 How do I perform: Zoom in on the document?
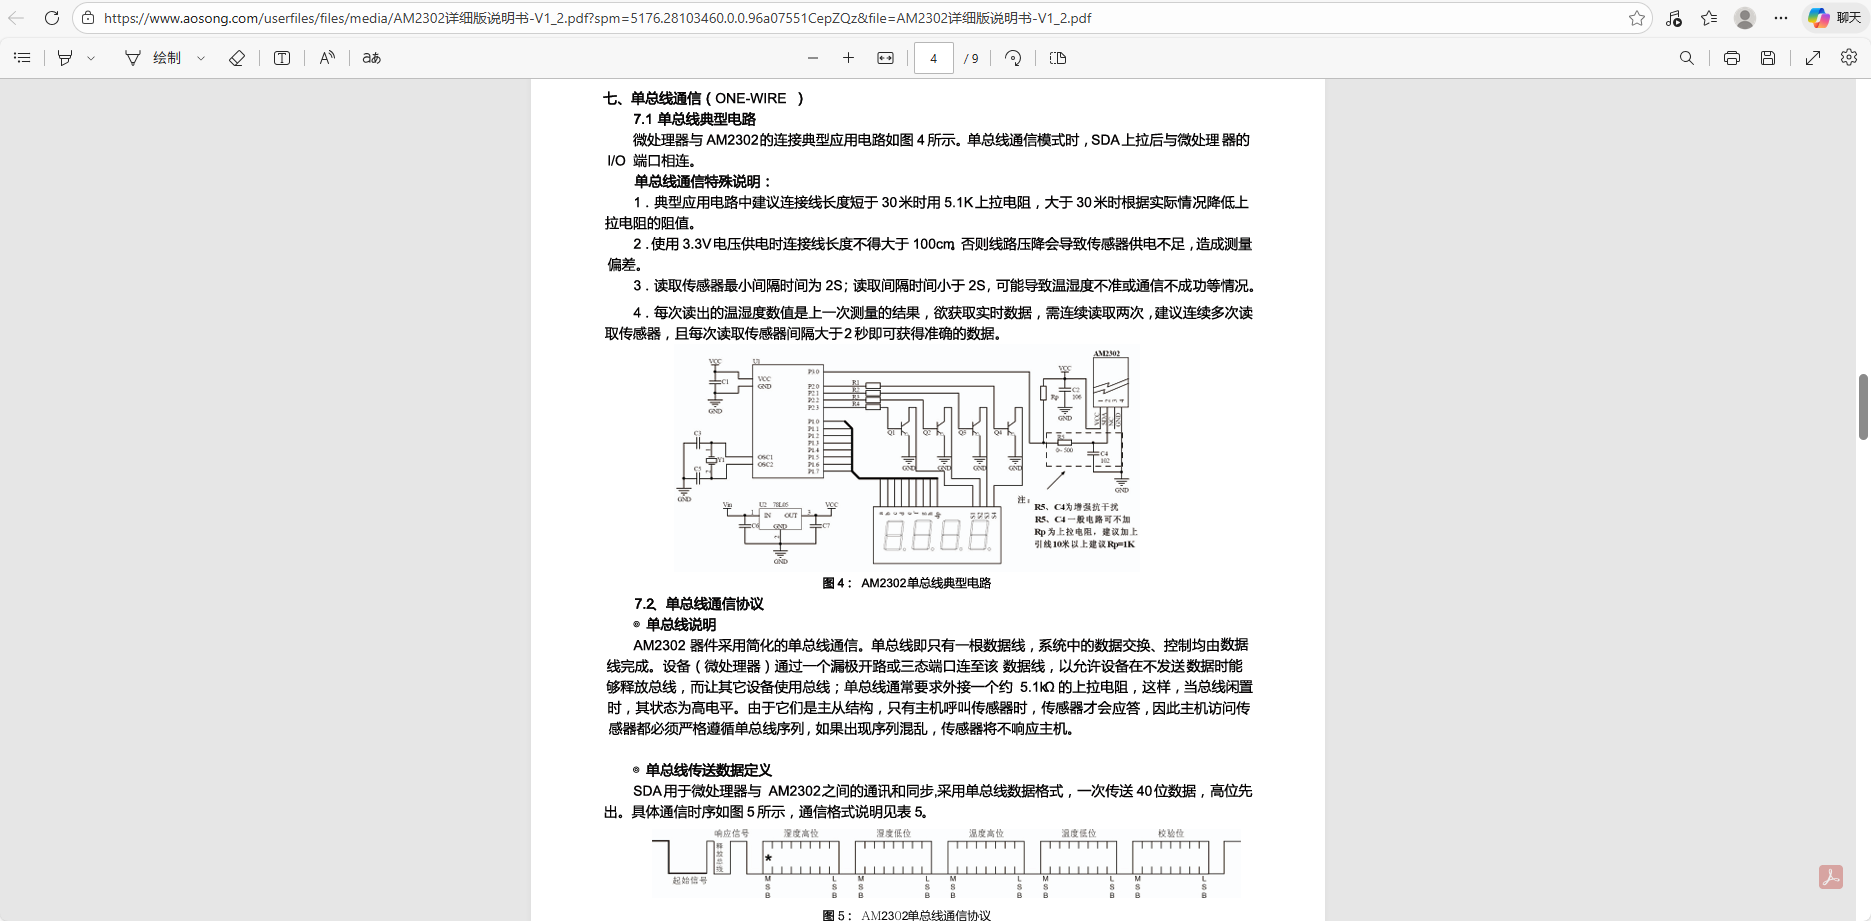(848, 57)
